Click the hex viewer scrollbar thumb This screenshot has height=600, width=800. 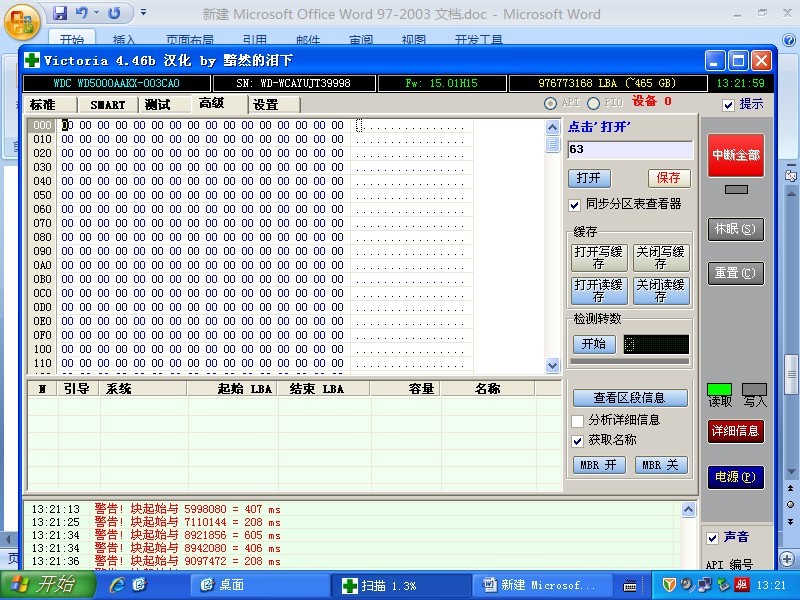point(553,144)
